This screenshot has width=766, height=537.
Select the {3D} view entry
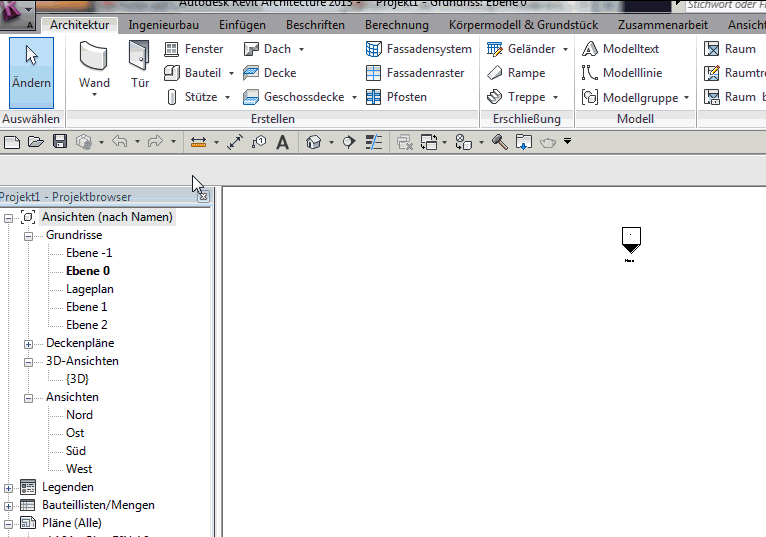coord(77,379)
